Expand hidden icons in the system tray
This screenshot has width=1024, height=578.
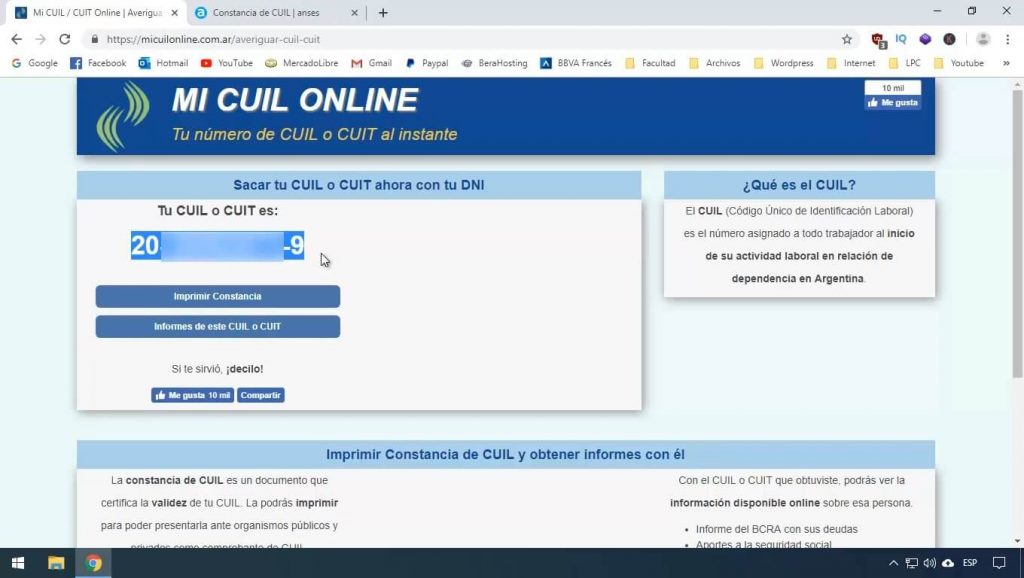click(x=893, y=562)
